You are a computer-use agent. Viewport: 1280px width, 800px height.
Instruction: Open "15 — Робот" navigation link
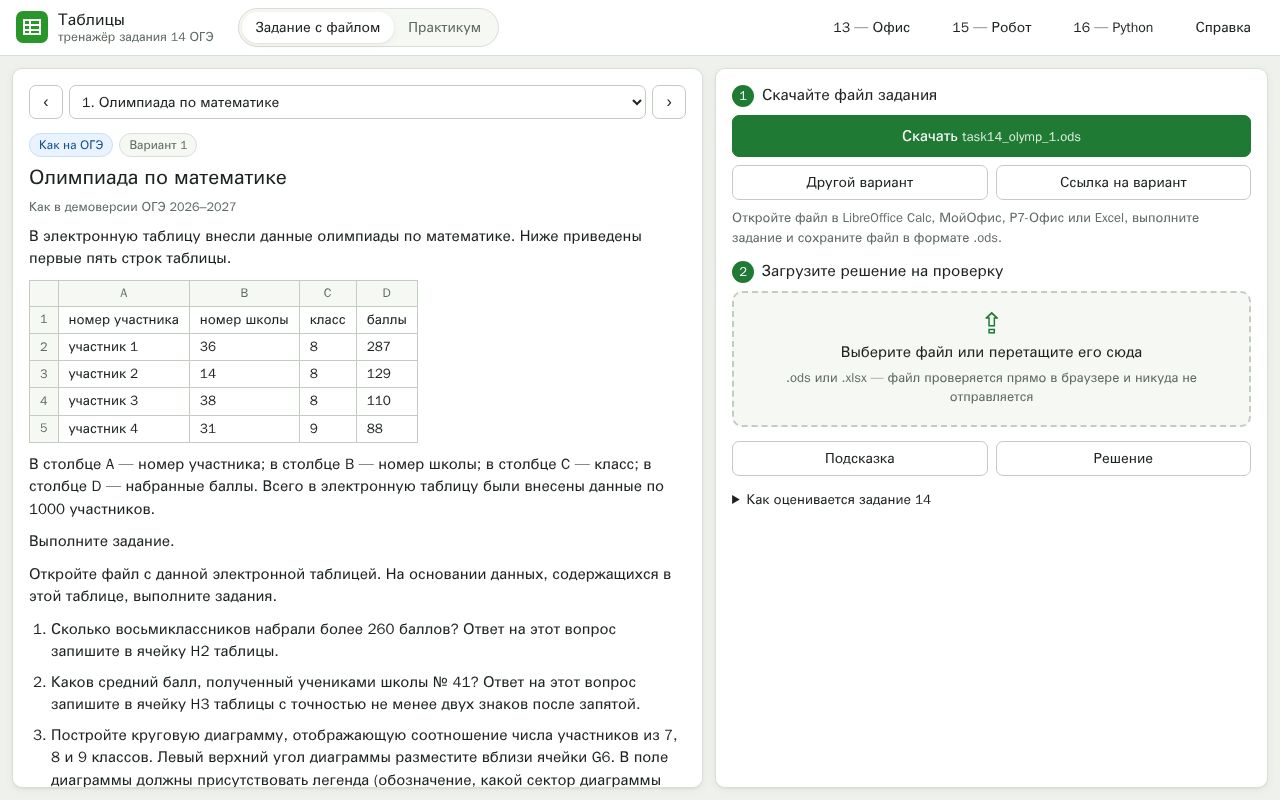(x=991, y=27)
